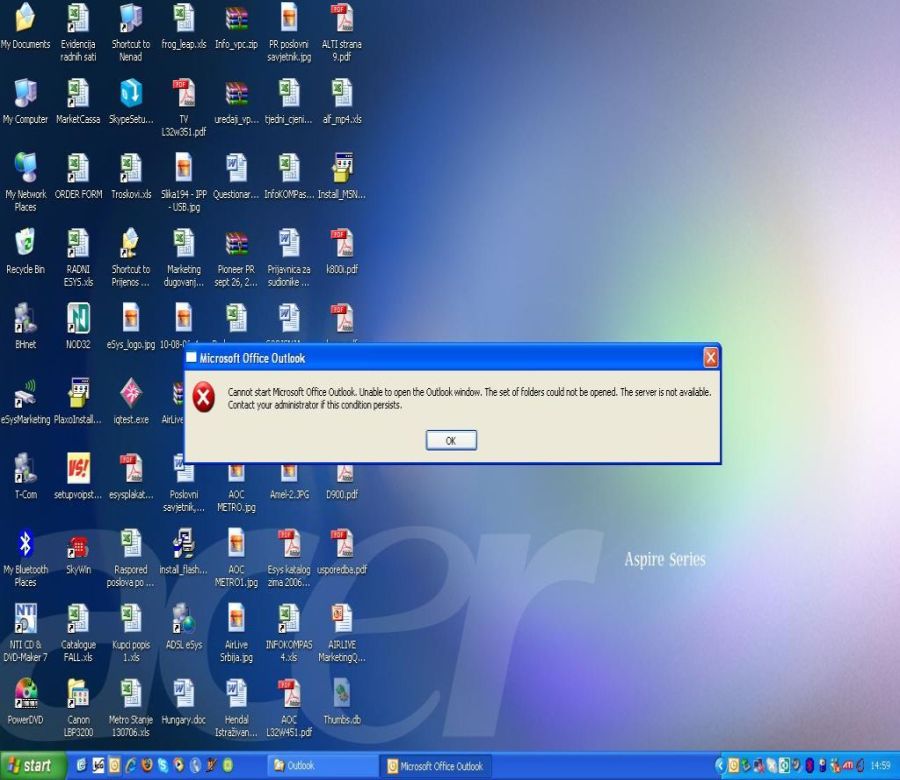Image resolution: width=900 pixels, height=780 pixels.
Task: Select the D900.pdf file
Action: (x=342, y=482)
